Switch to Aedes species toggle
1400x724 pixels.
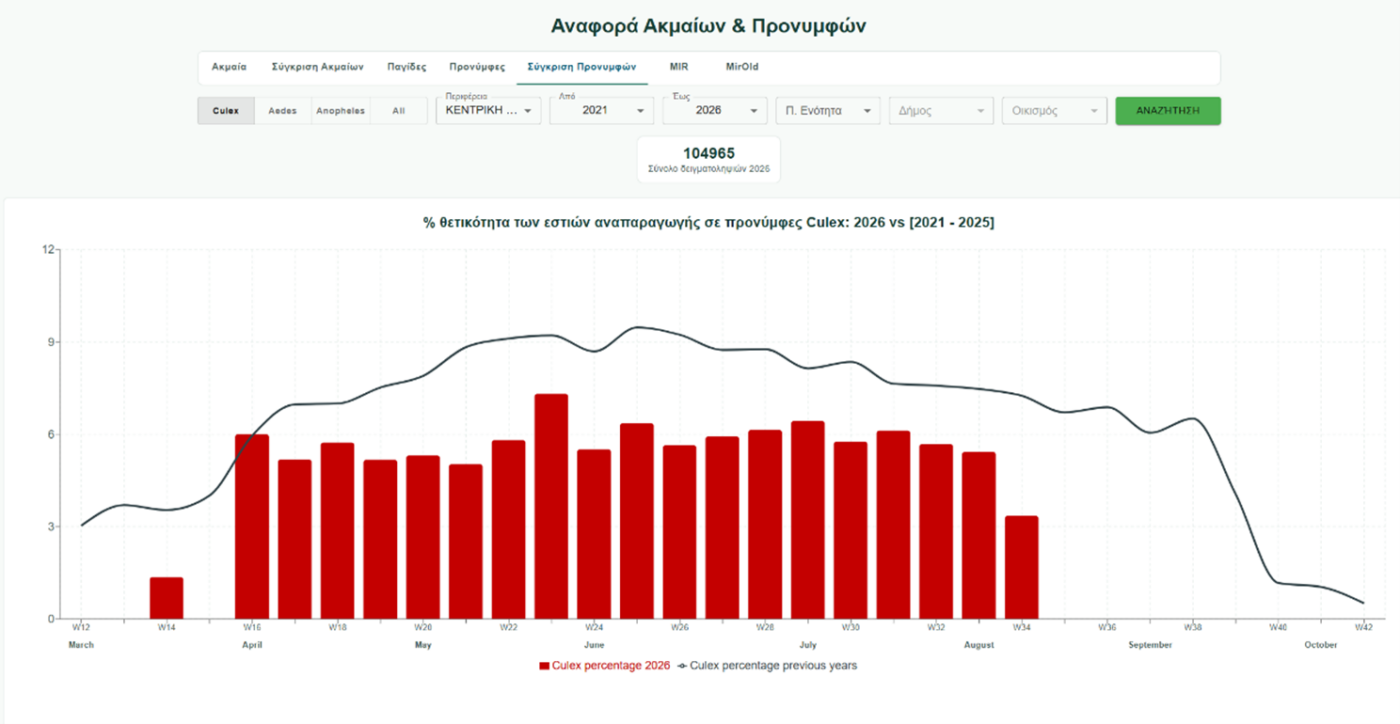[x=283, y=111]
